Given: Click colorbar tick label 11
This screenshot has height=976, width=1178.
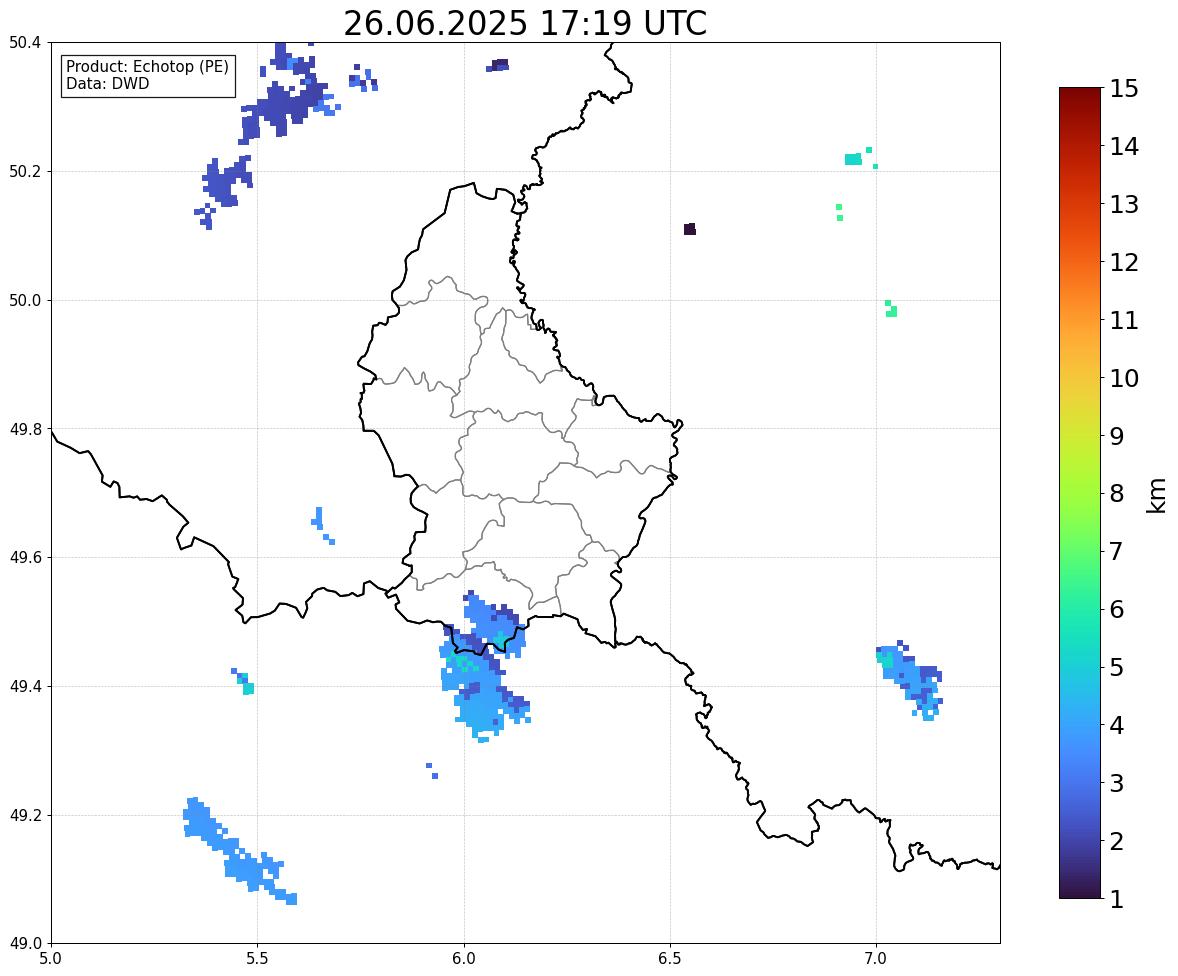Looking at the screenshot, I should coord(1124,320).
